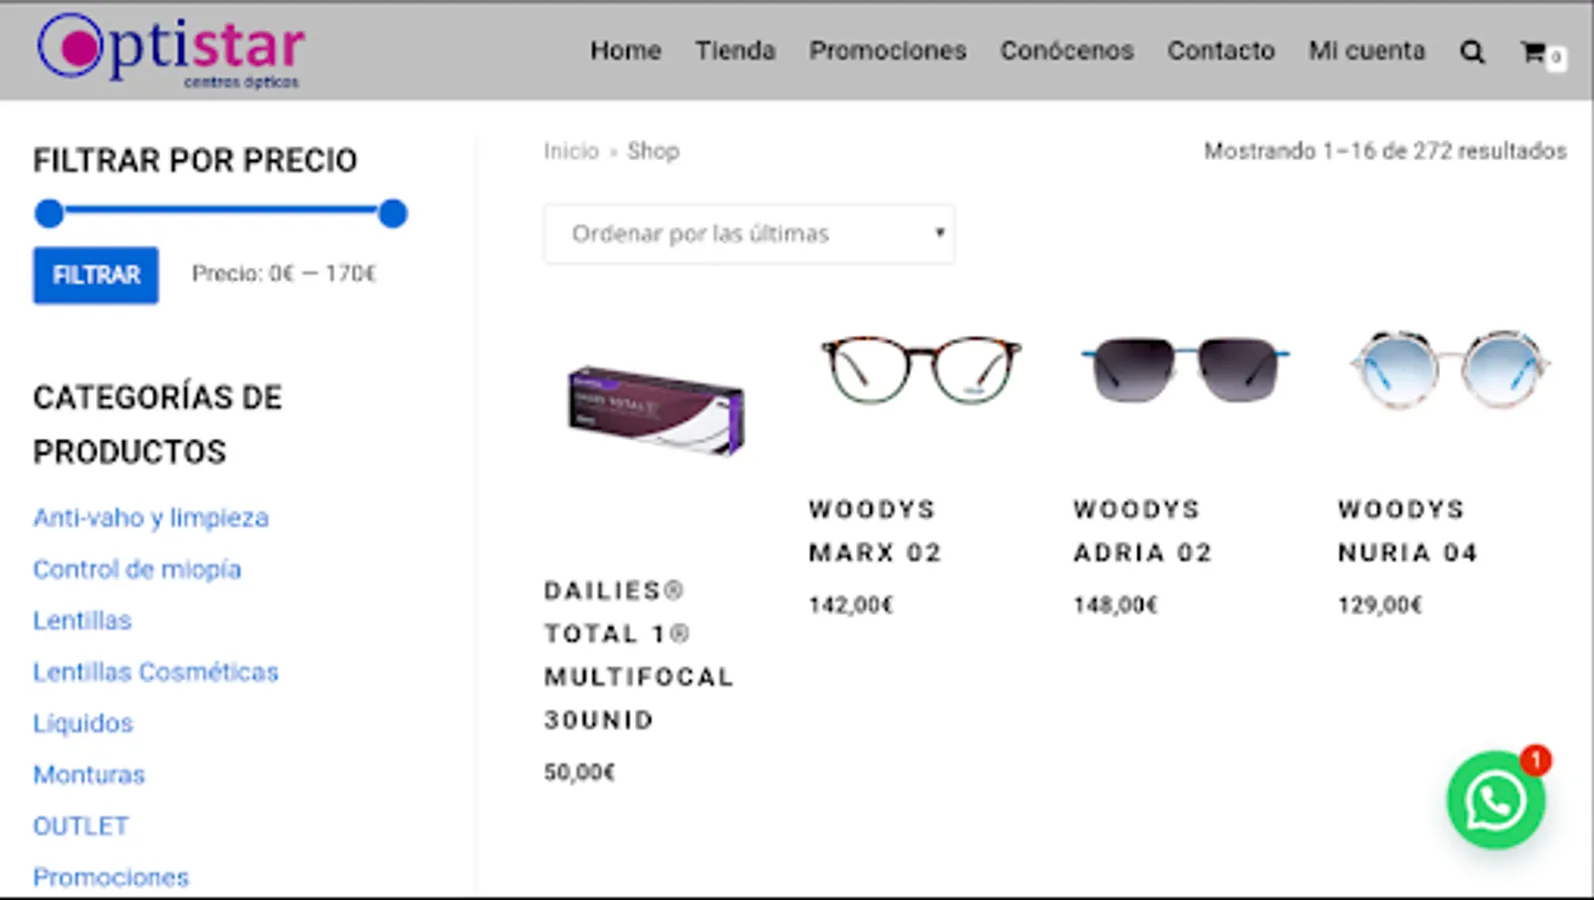Open the search magnifier icon
The height and width of the screenshot is (900, 1594).
pyautogui.click(x=1471, y=52)
